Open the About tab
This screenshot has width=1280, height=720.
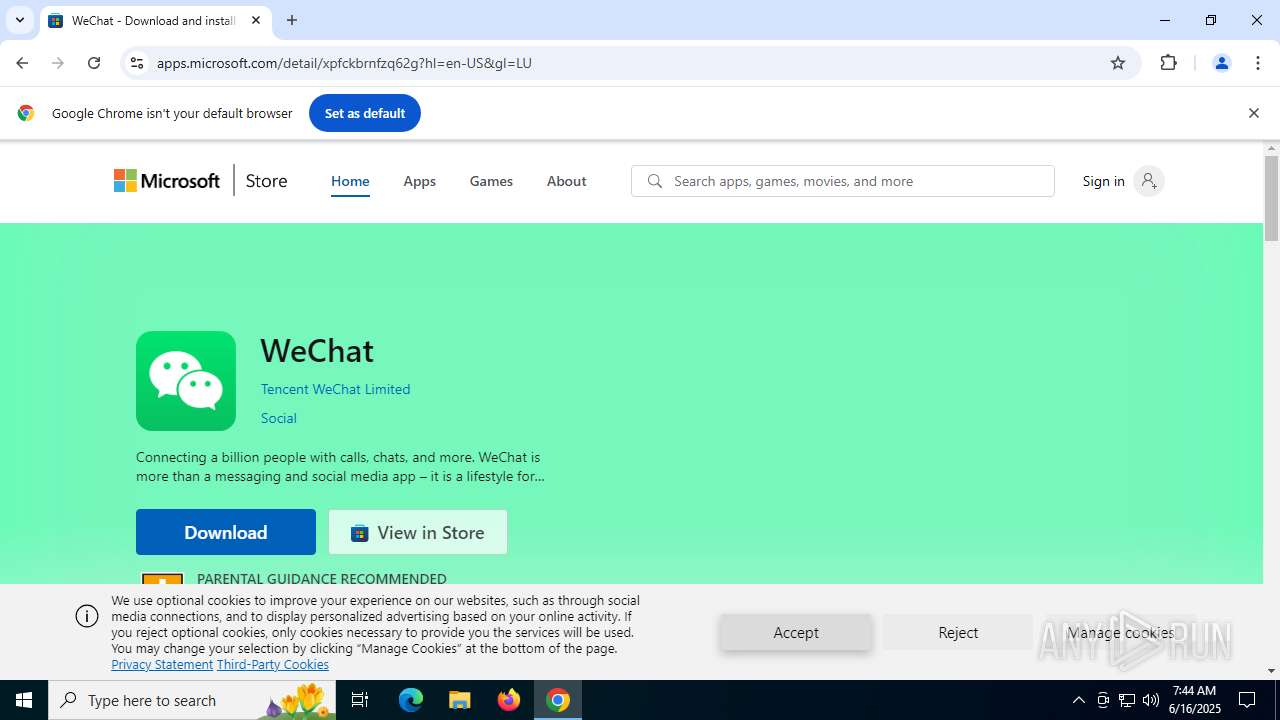point(566,181)
